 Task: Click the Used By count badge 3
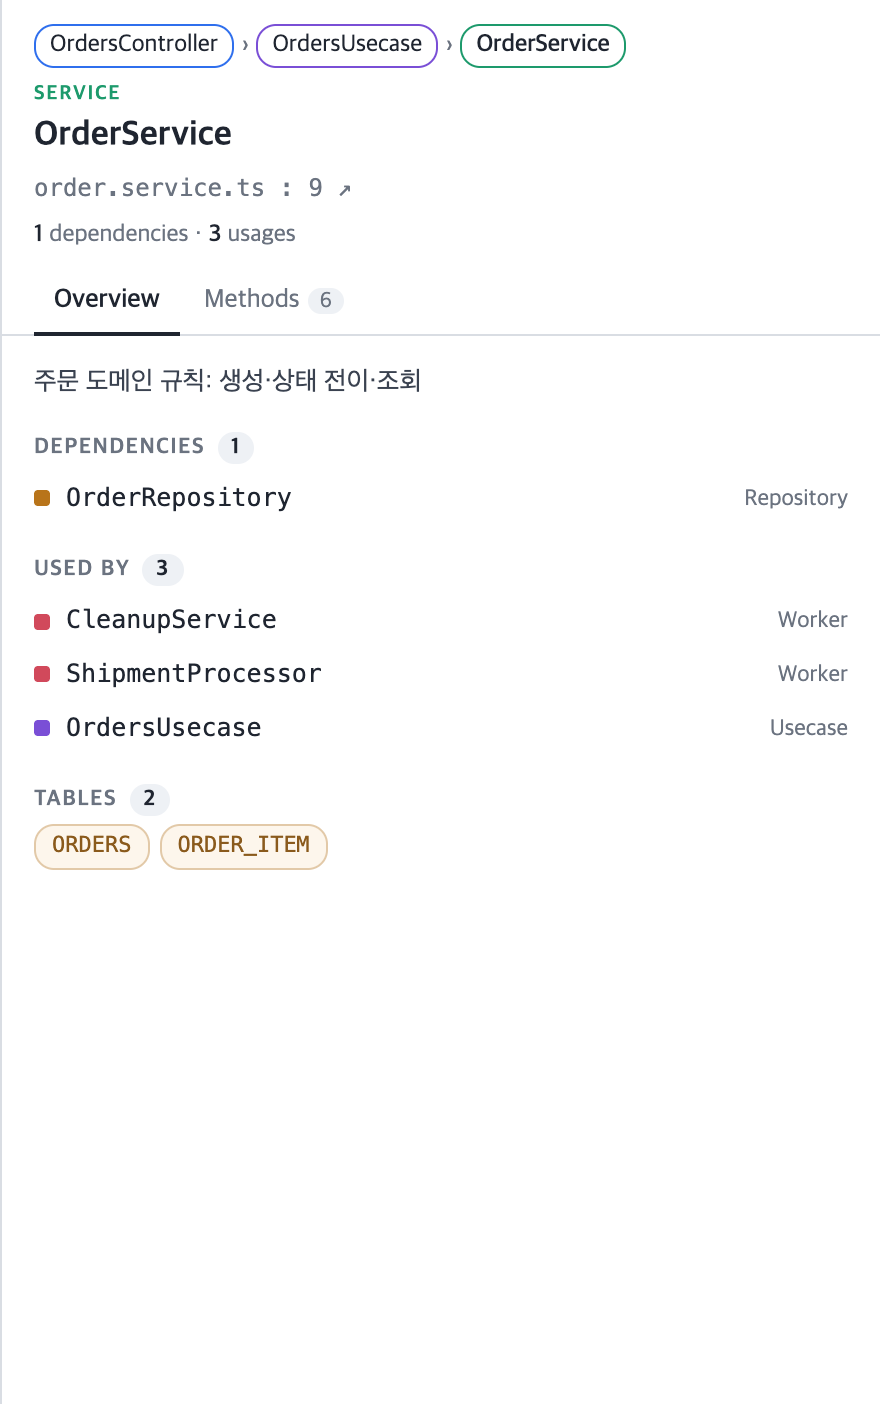162,568
